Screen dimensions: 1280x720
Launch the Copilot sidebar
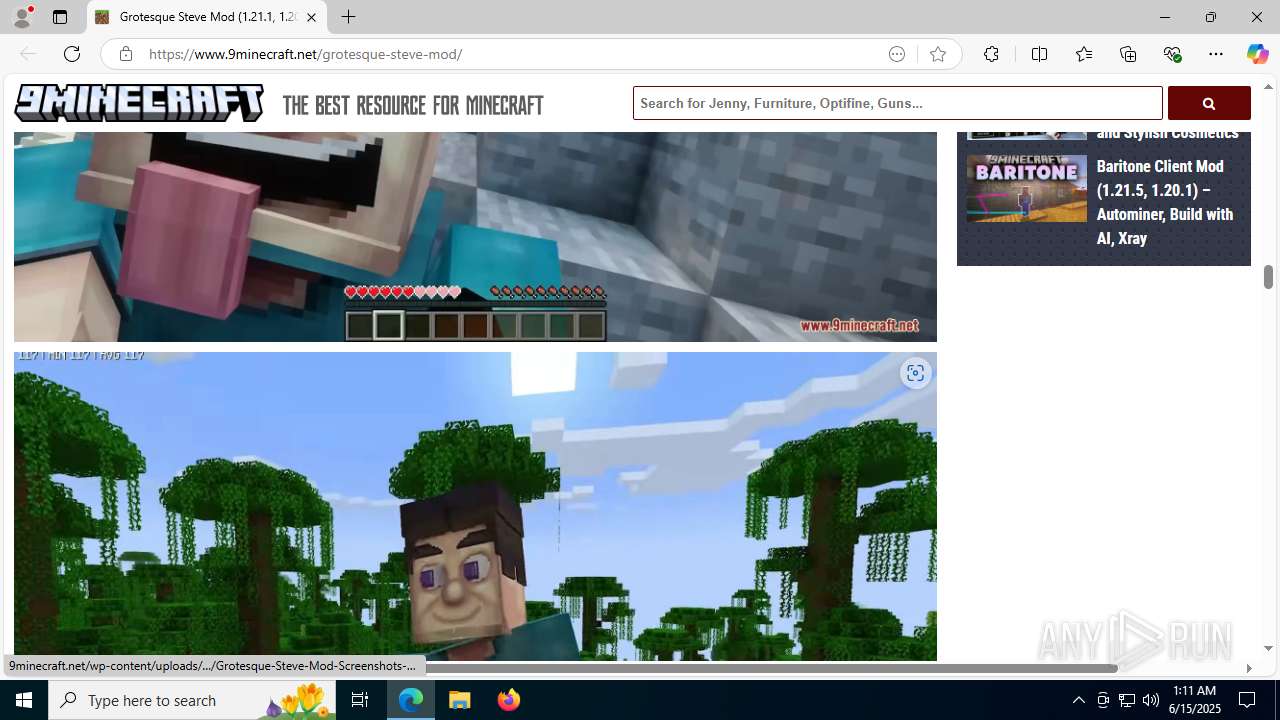pyautogui.click(x=1257, y=54)
